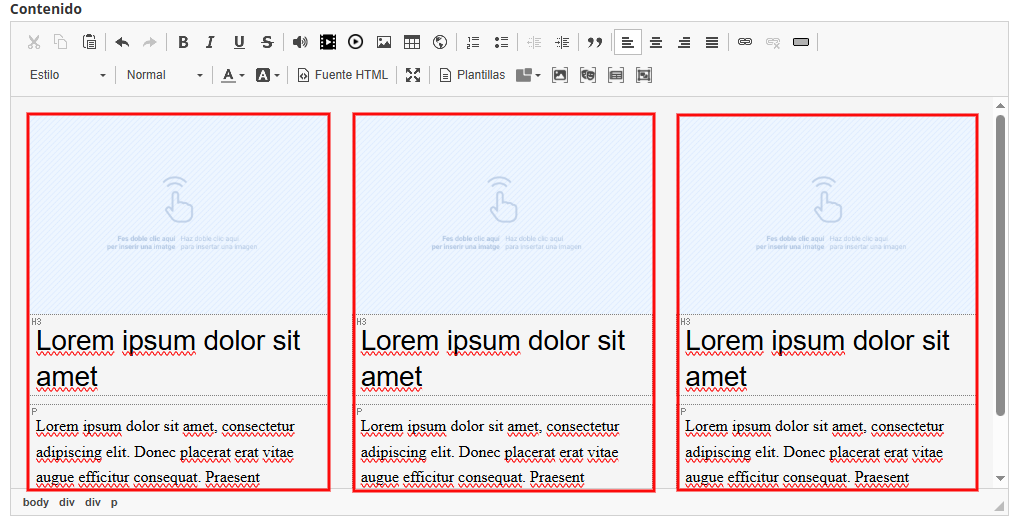The image size is (1017, 522).
Task: Click the Fuente HTML button
Action: 342,75
